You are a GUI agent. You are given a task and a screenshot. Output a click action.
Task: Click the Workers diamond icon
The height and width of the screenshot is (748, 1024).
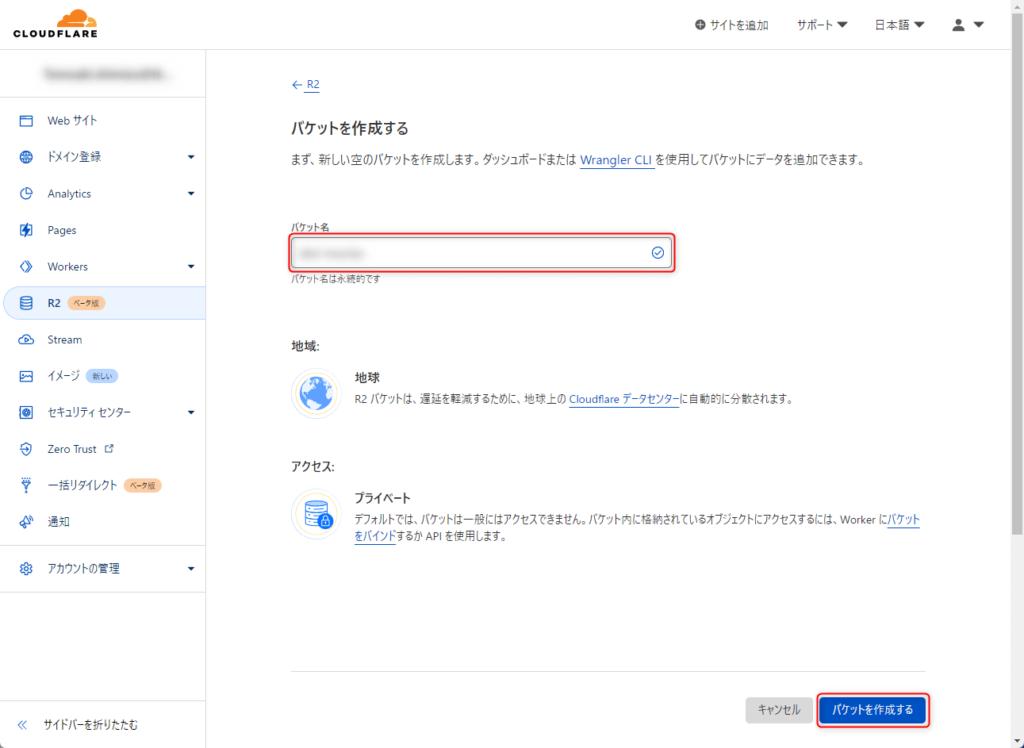pyautogui.click(x=26, y=267)
